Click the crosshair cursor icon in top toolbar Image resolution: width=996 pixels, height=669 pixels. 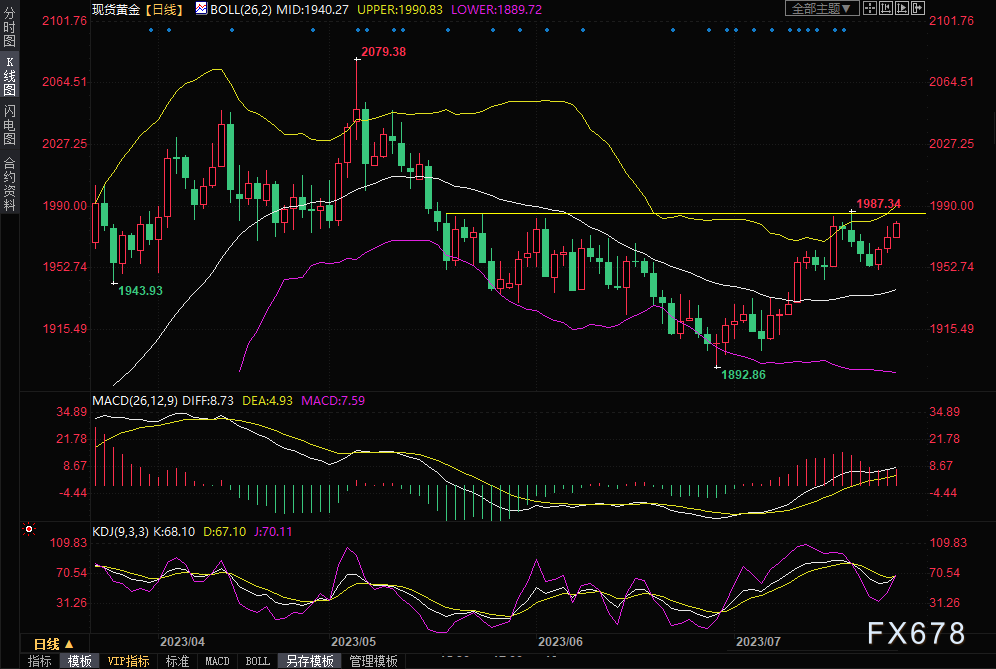(871, 8)
